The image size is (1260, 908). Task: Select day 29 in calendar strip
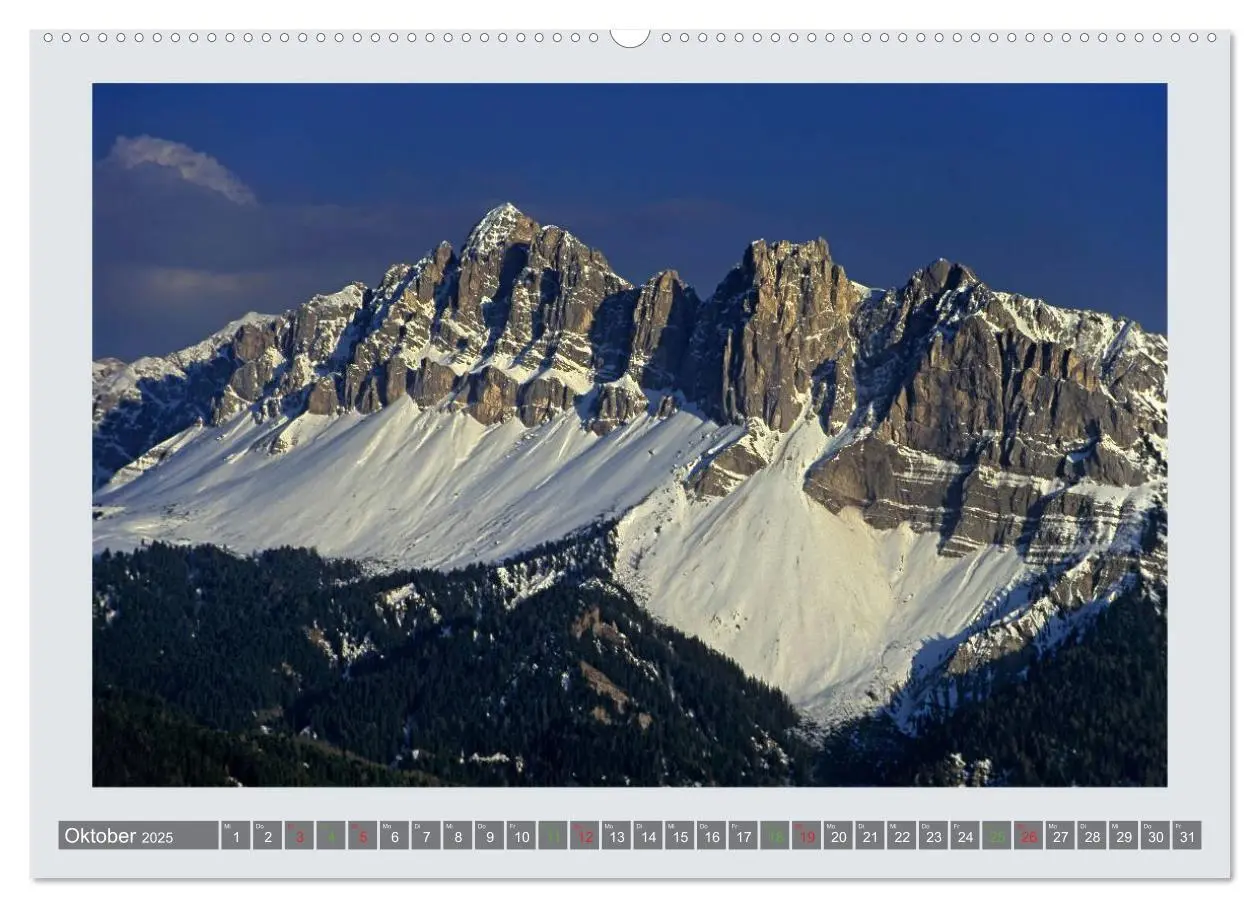[1124, 835]
